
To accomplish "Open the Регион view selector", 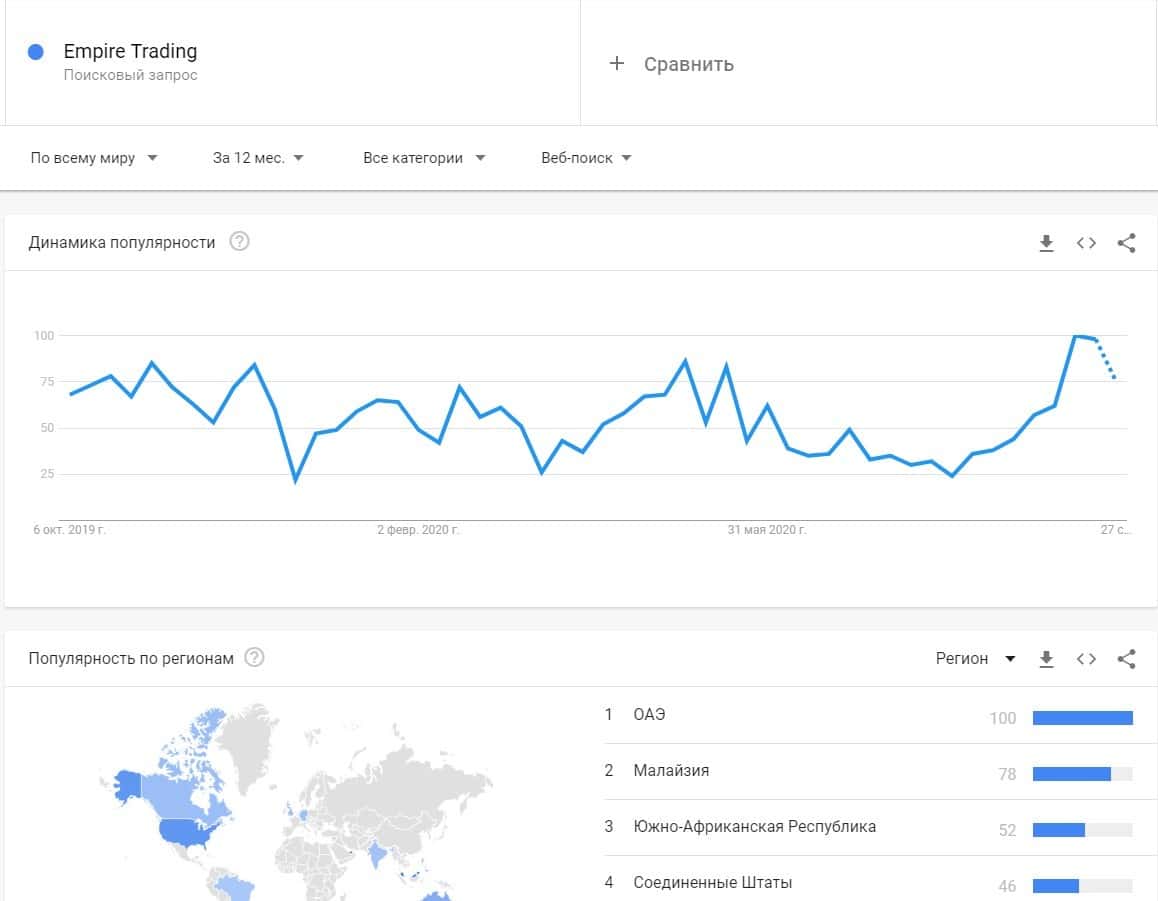I will [x=975, y=658].
